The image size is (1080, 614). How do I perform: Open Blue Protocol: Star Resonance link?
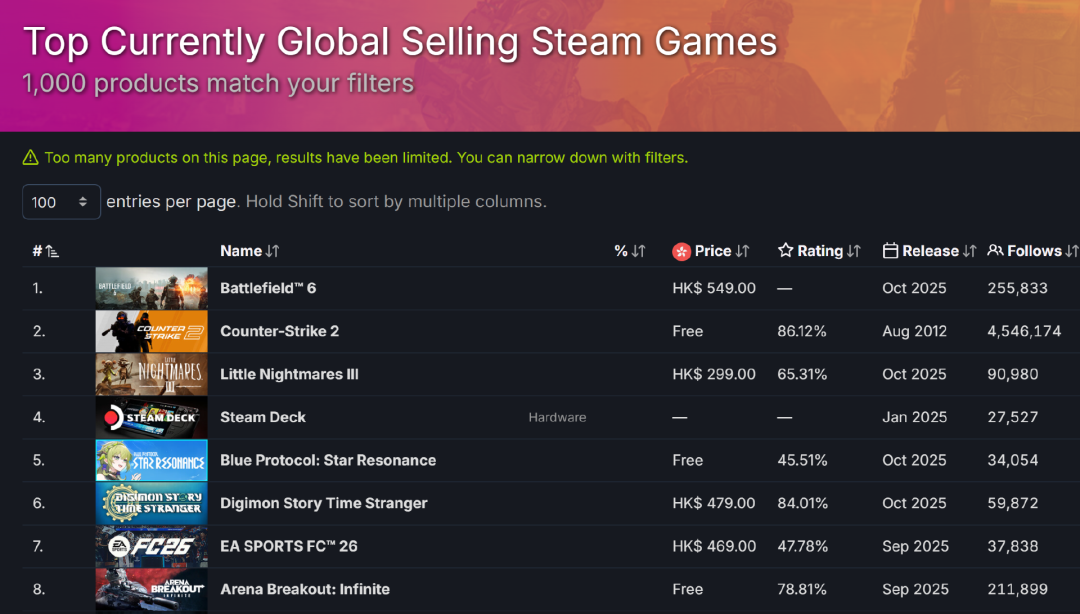328,460
